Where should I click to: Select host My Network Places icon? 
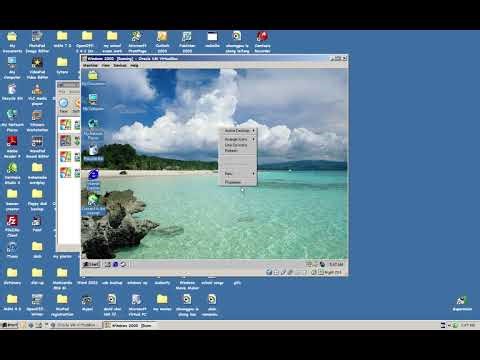pos(12,121)
